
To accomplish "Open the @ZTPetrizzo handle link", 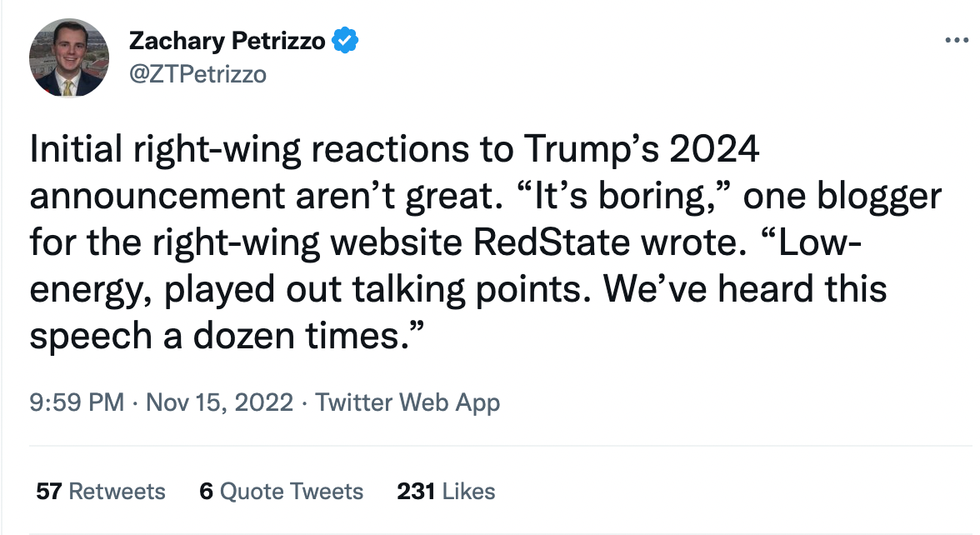I will click(197, 74).
